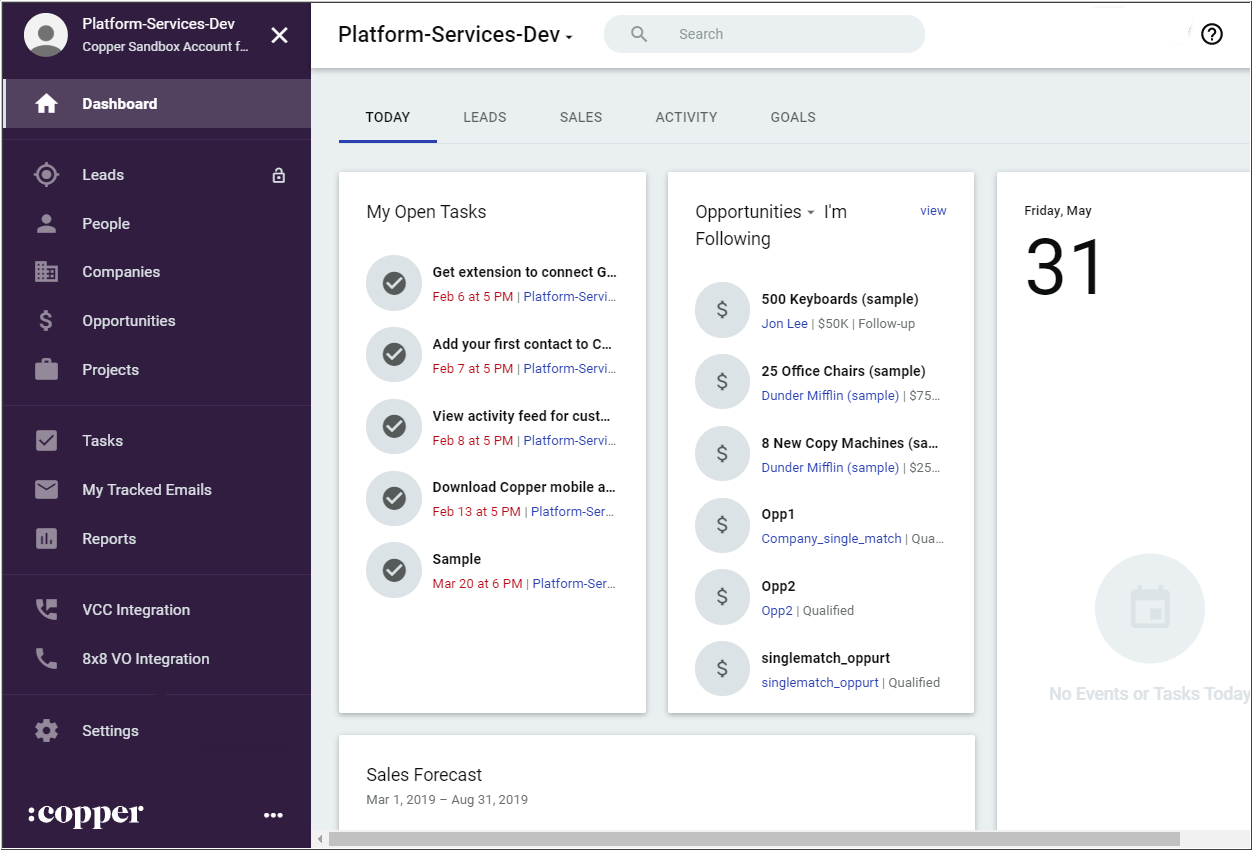Viewport: 1252px width, 850px height.
Task: Open the three-dot menu beside copper logo
Action: 273,816
